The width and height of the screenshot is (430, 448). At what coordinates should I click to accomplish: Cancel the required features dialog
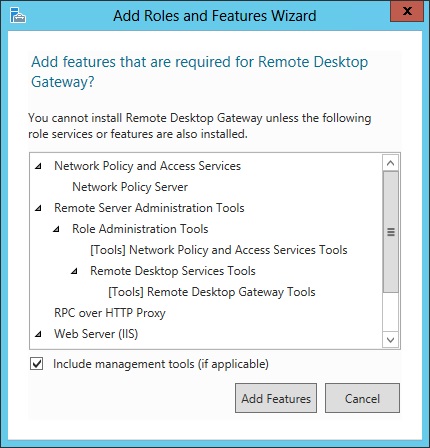pos(362,398)
